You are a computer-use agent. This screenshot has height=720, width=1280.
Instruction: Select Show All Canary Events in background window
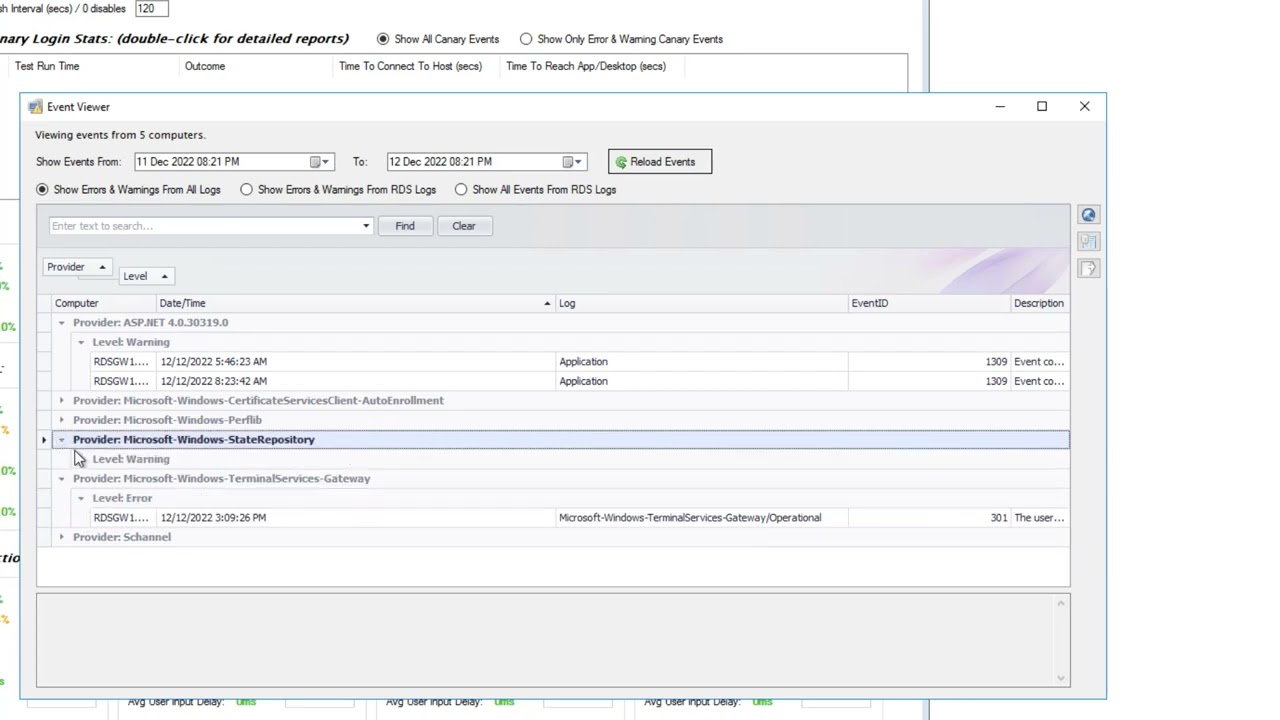click(x=437, y=39)
